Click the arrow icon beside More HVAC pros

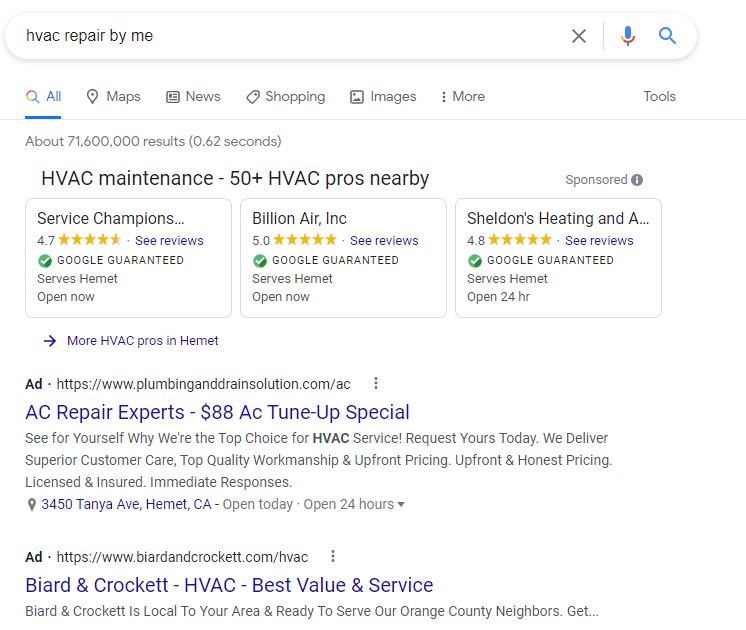point(50,341)
